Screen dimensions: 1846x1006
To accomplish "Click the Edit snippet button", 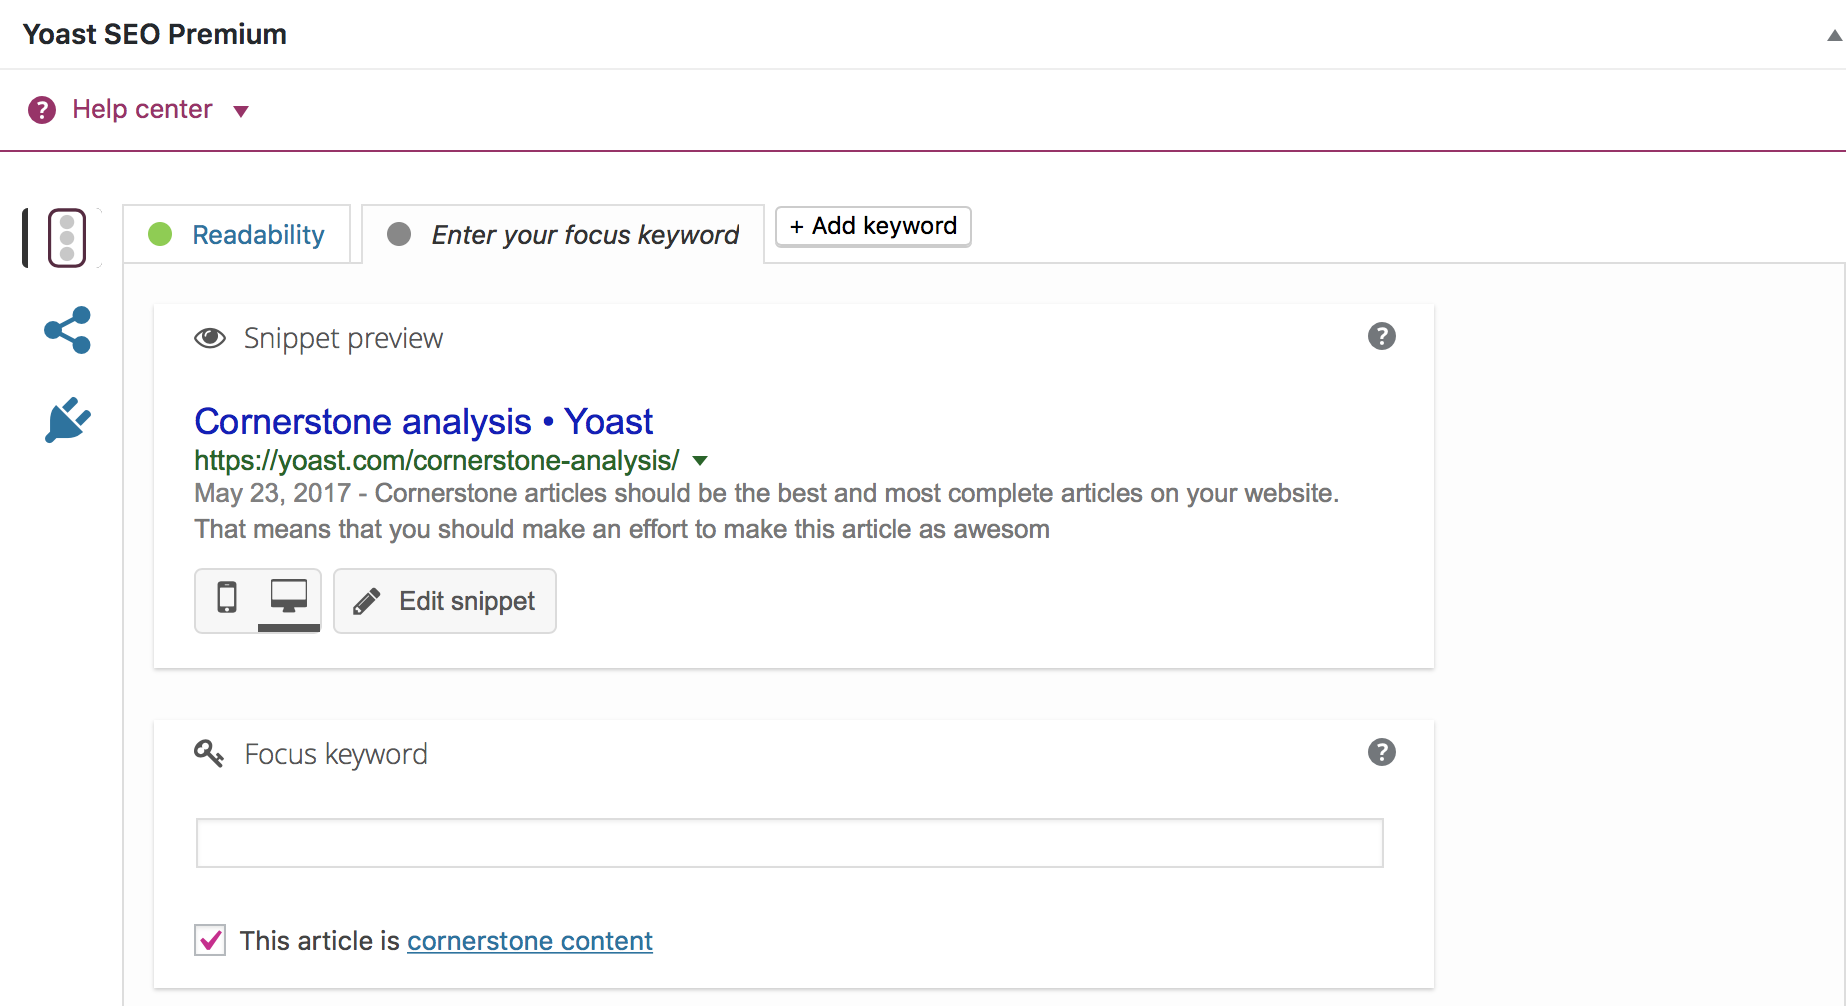I will (445, 601).
